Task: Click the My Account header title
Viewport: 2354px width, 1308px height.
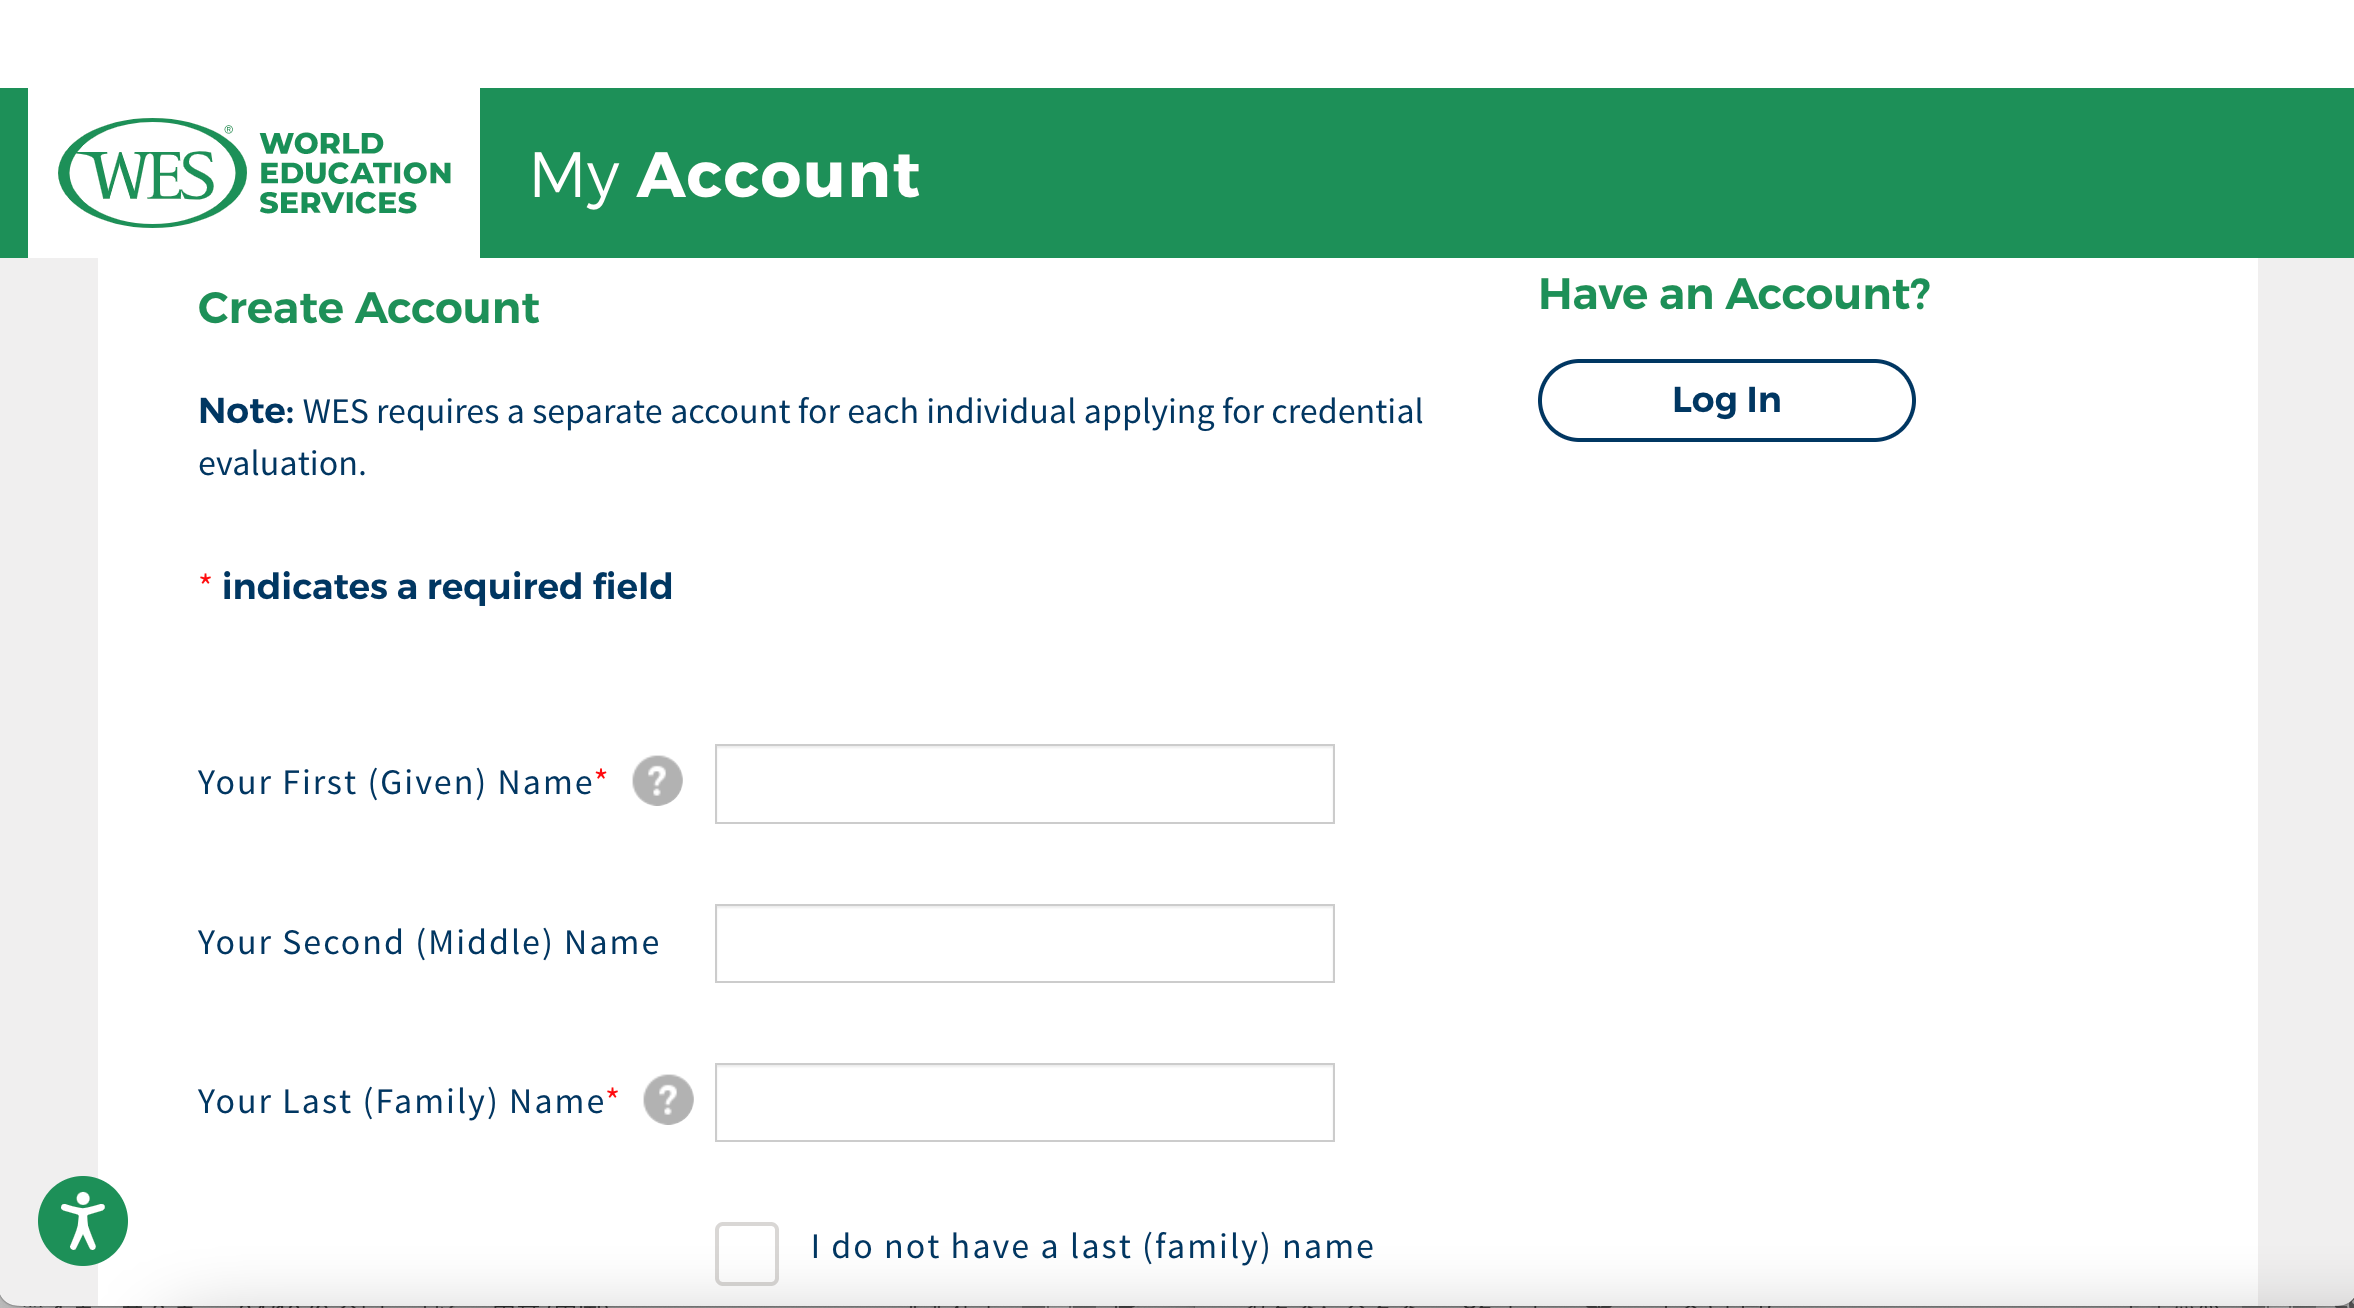Action: (724, 175)
